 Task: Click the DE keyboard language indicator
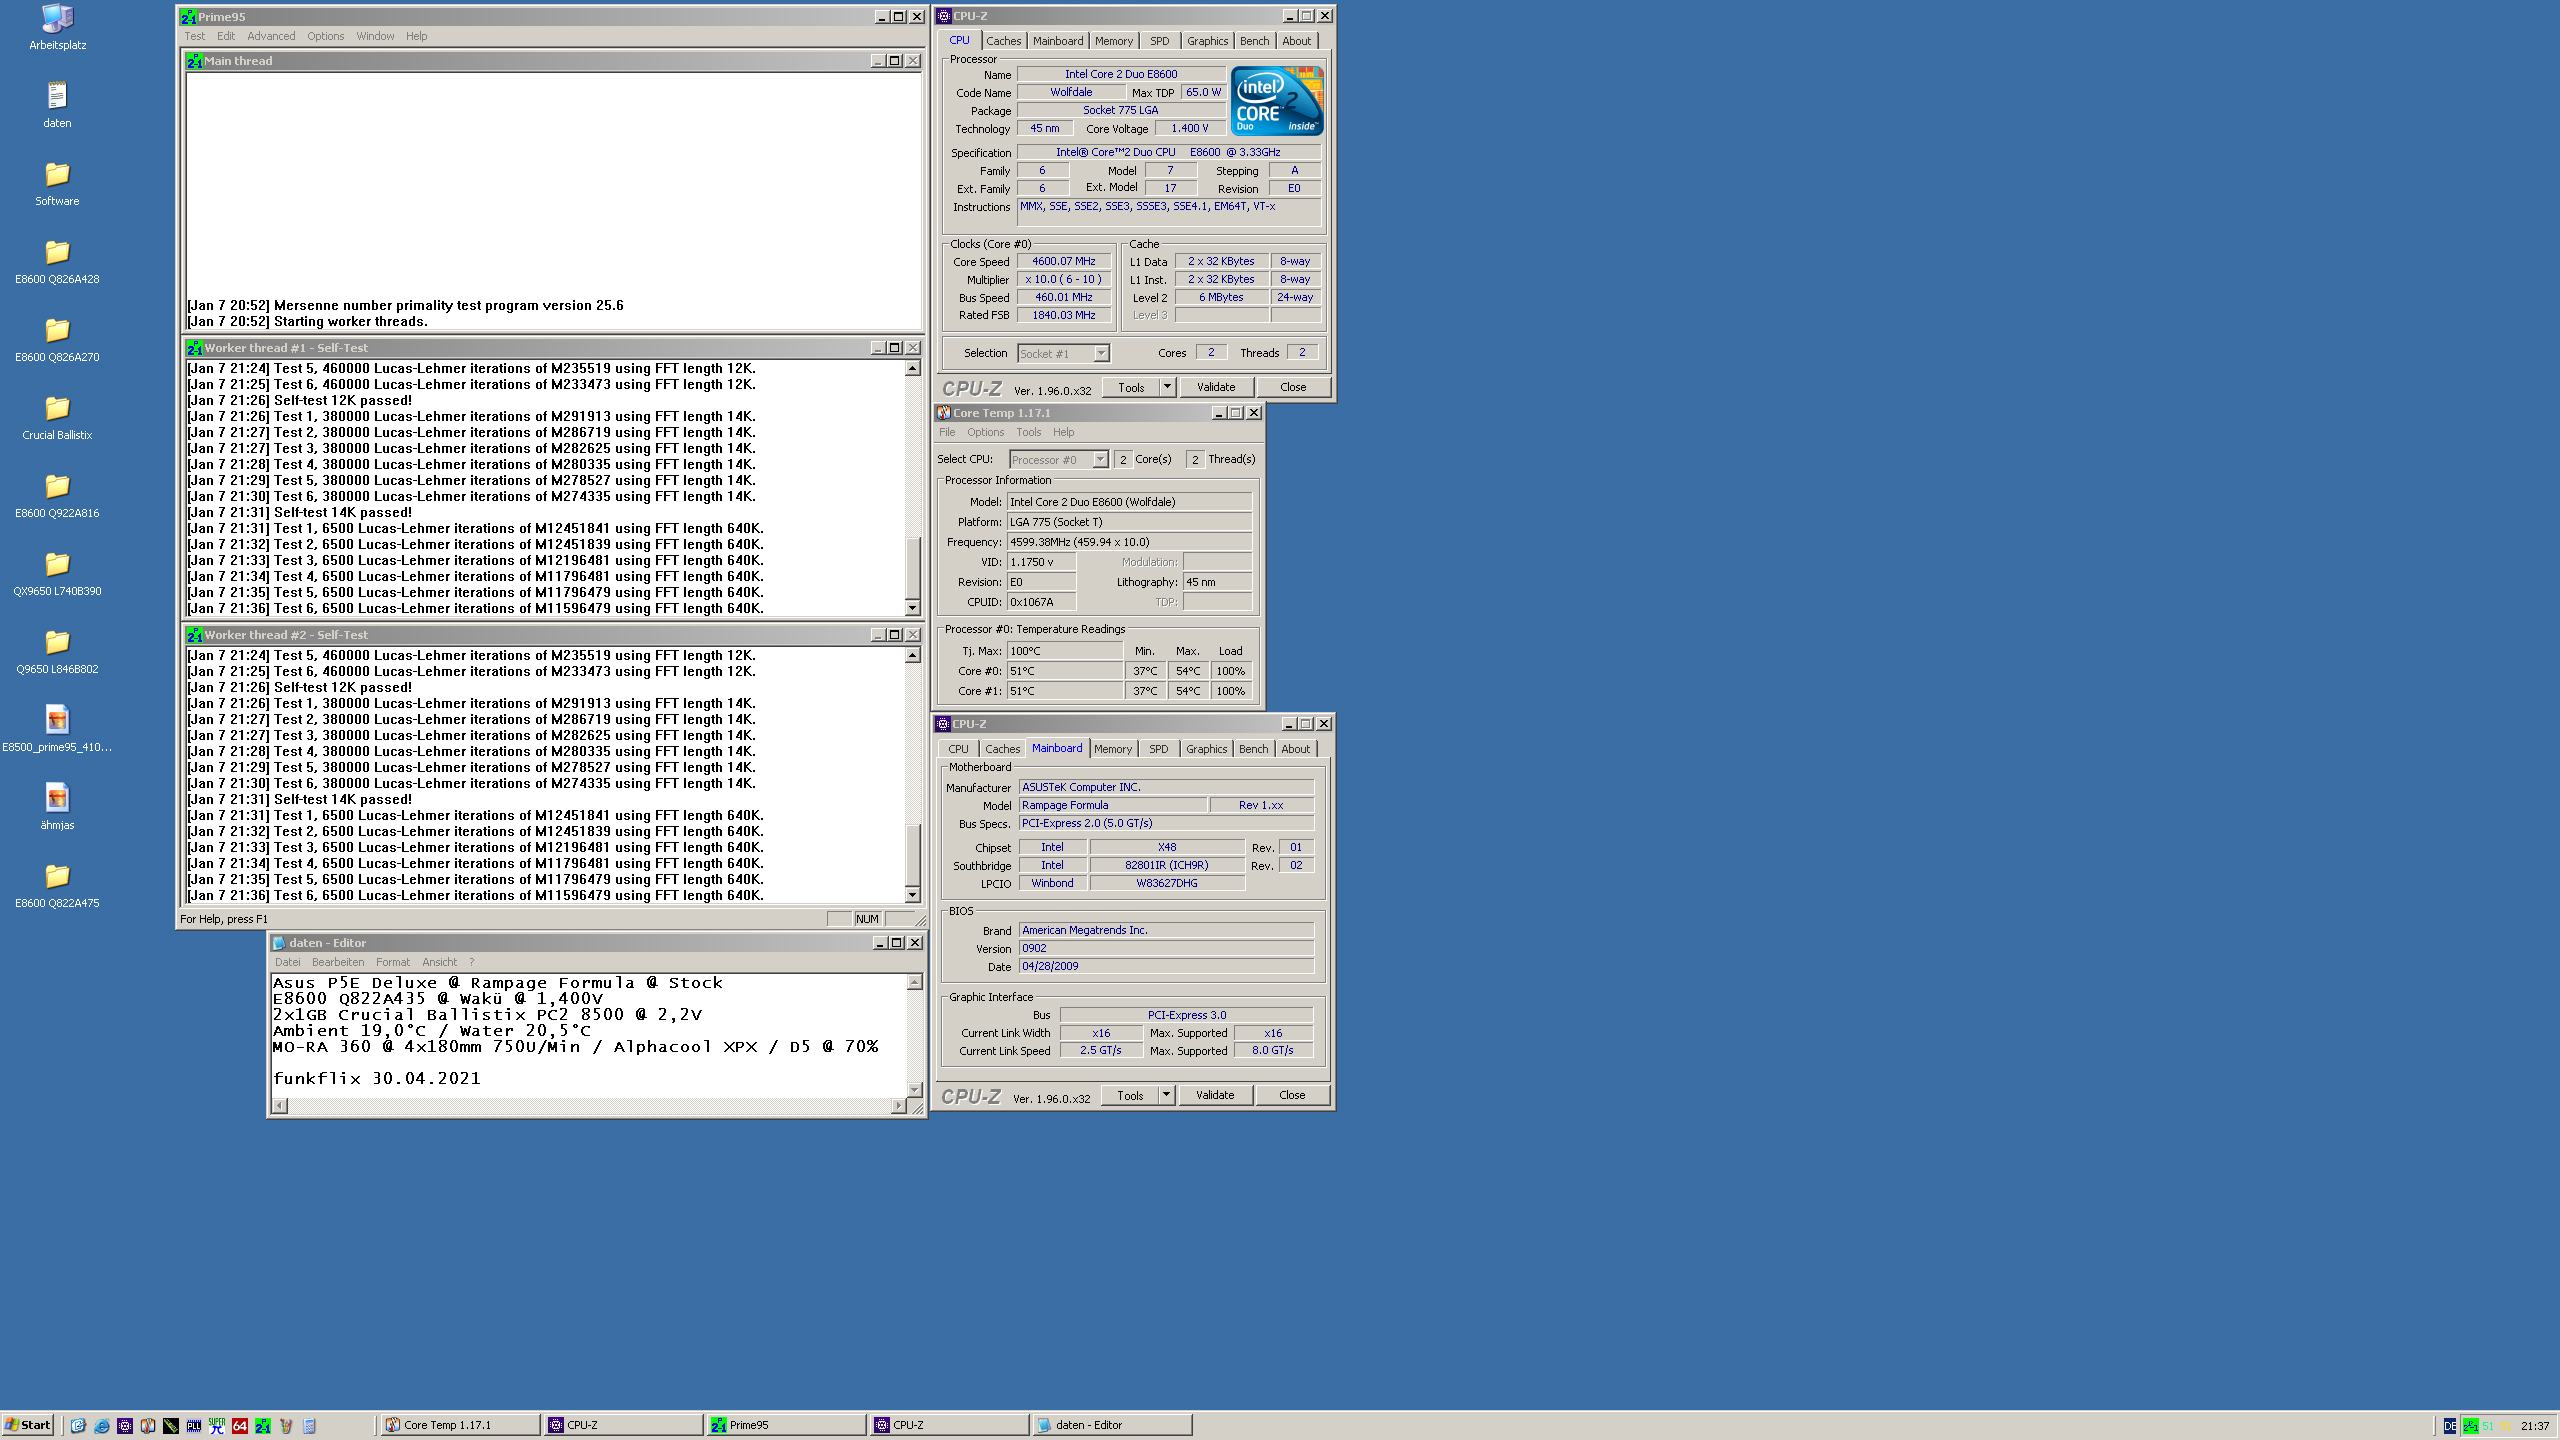[2449, 1426]
